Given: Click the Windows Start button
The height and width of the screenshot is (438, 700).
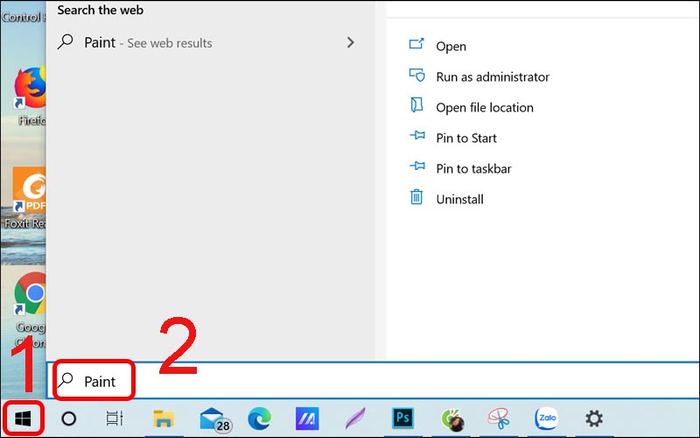Looking at the screenshot, I should point(23,419).
